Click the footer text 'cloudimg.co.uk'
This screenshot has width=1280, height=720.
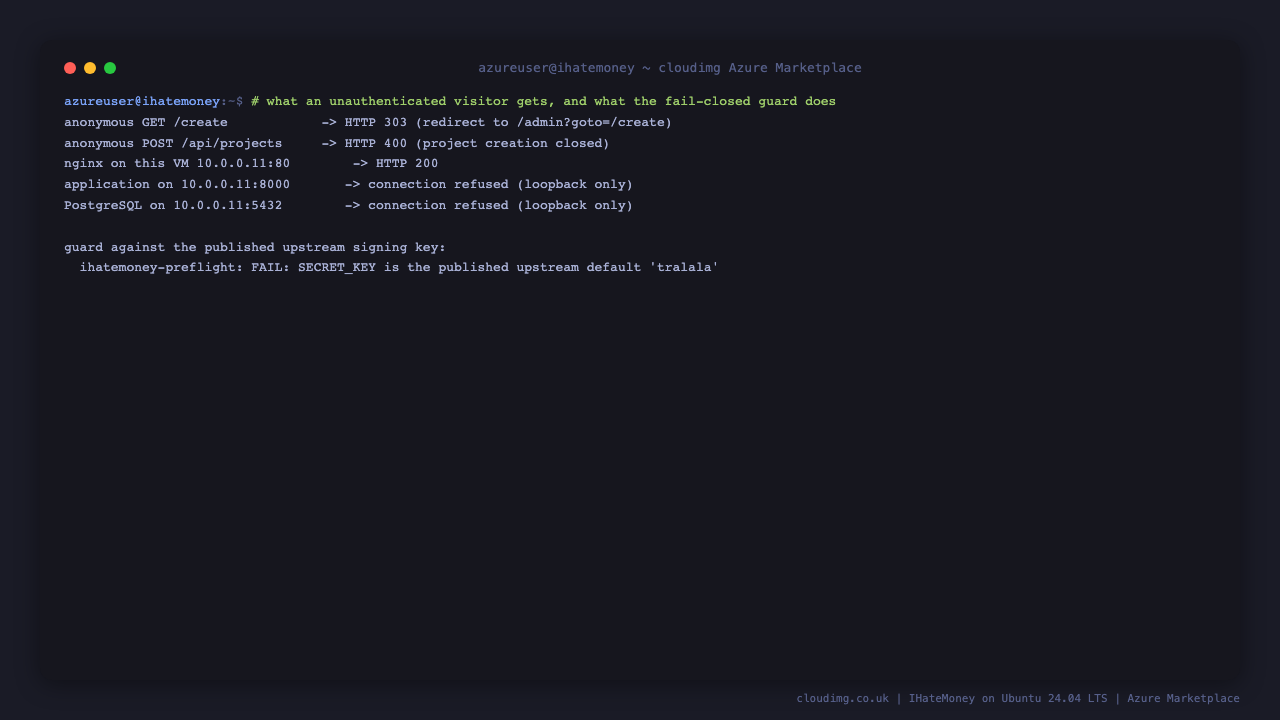point(842,698)
